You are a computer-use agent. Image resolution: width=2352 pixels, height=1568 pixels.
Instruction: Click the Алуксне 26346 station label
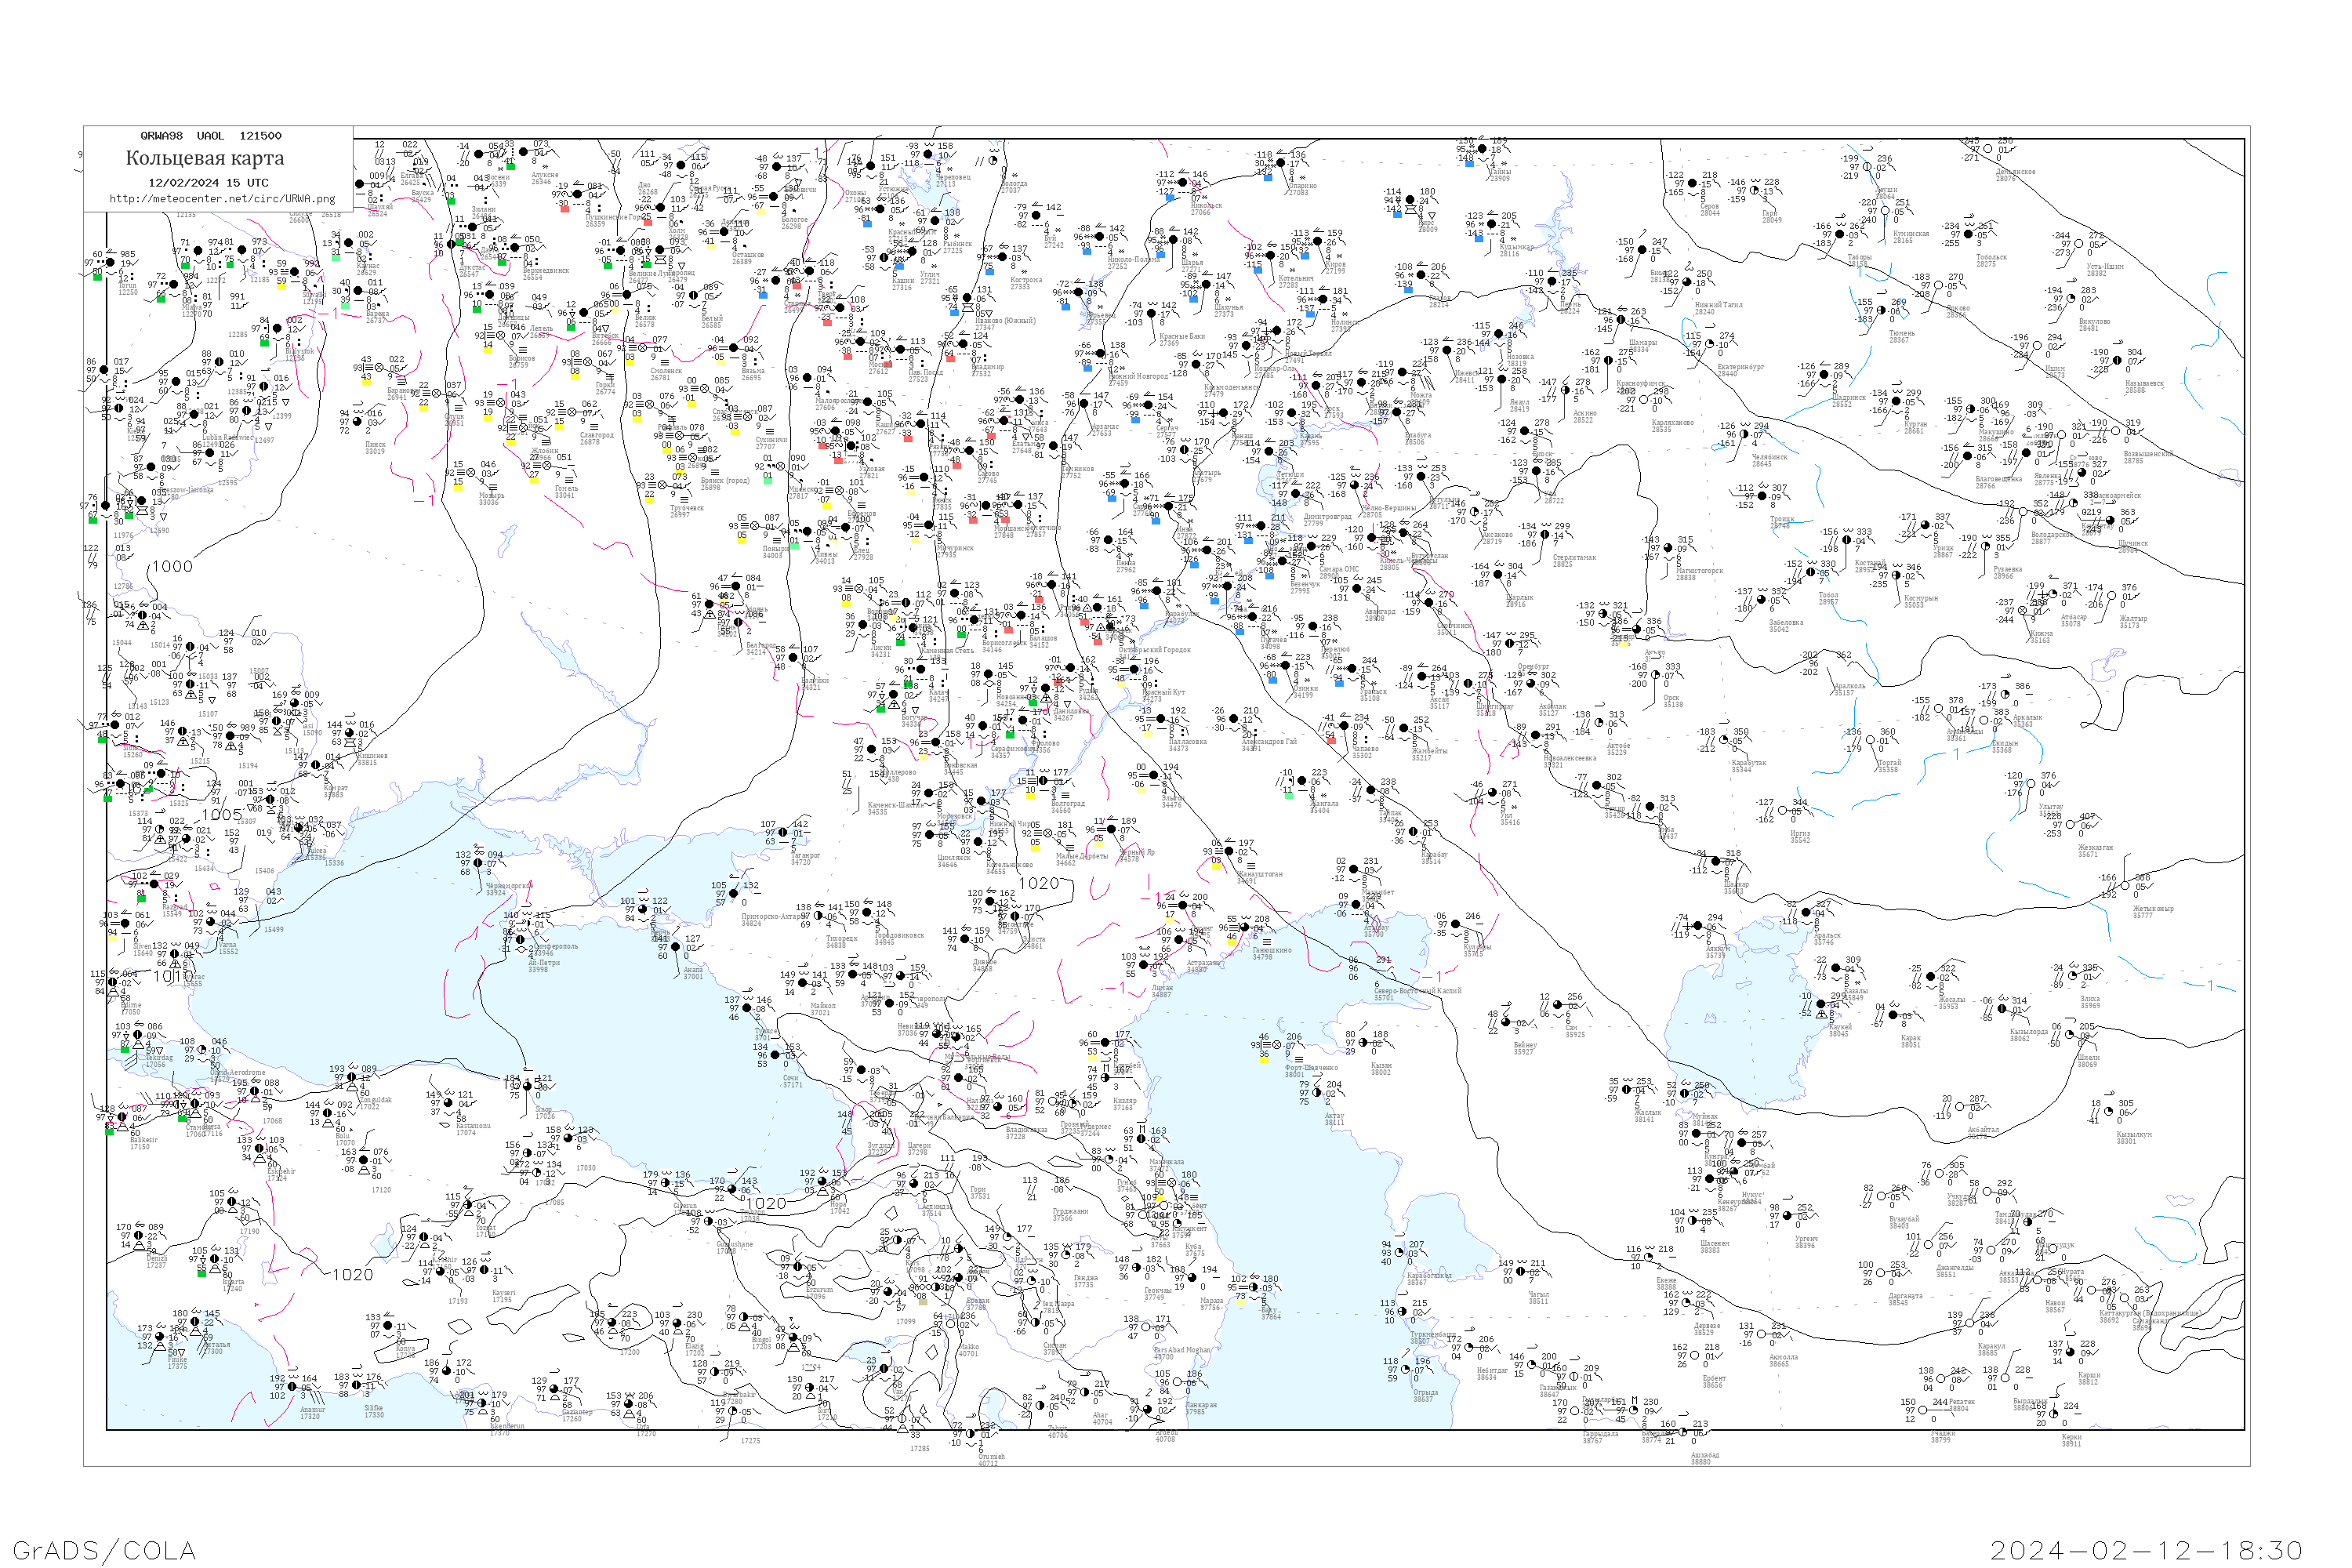pyautogui.click(x=544, y=178)
